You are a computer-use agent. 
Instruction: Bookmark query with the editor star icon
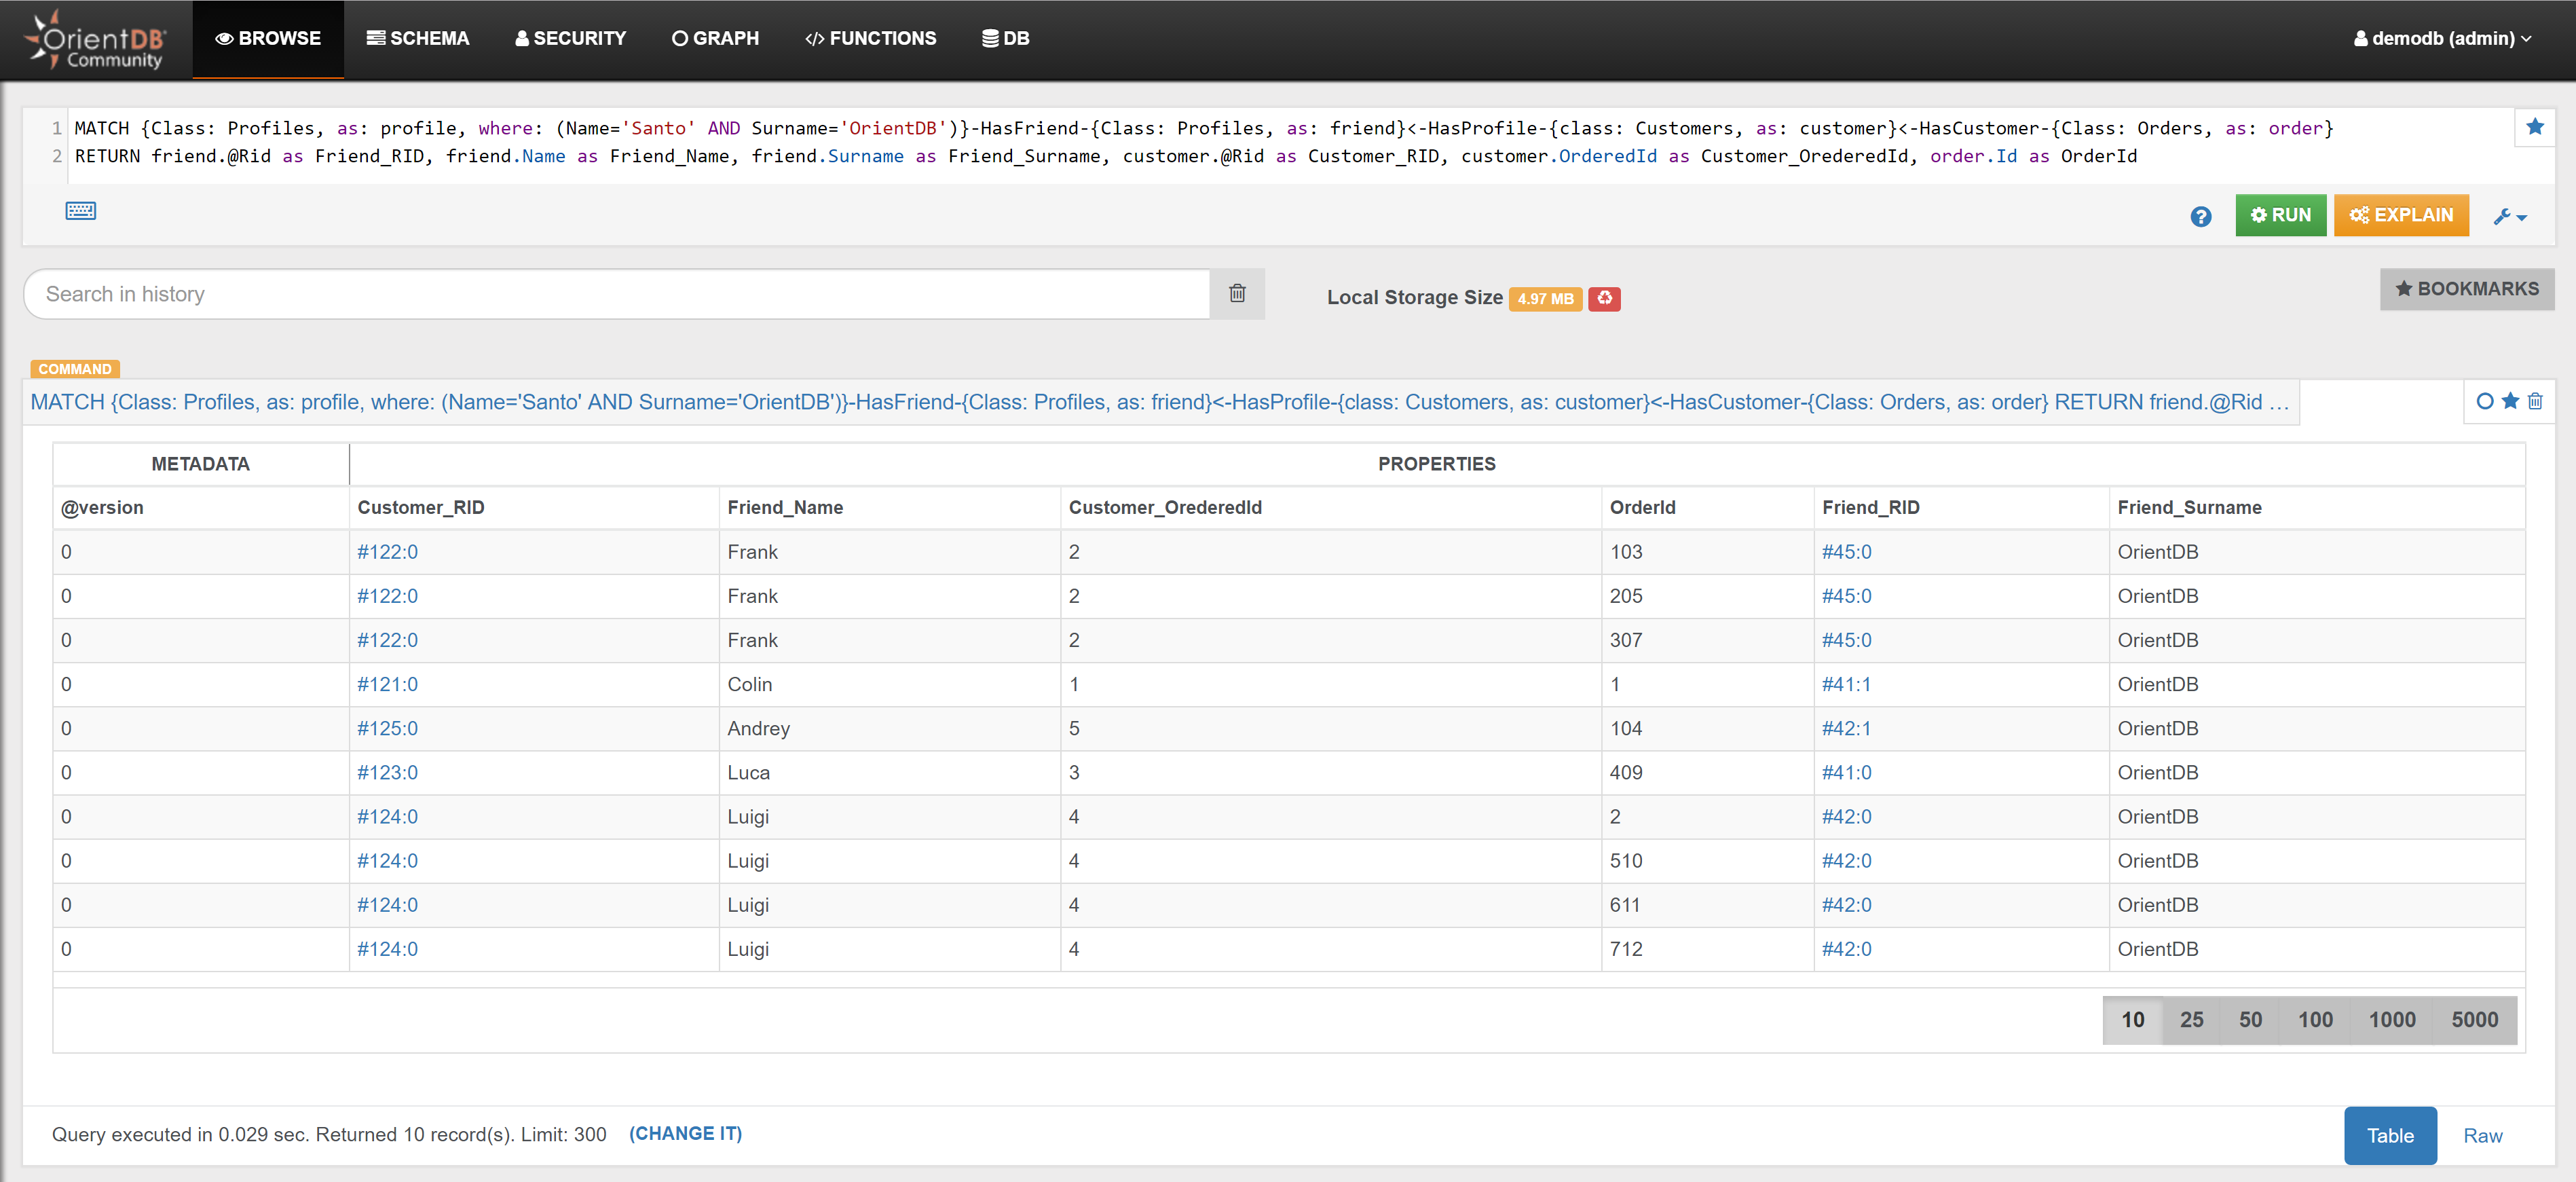click(2534, 127)
